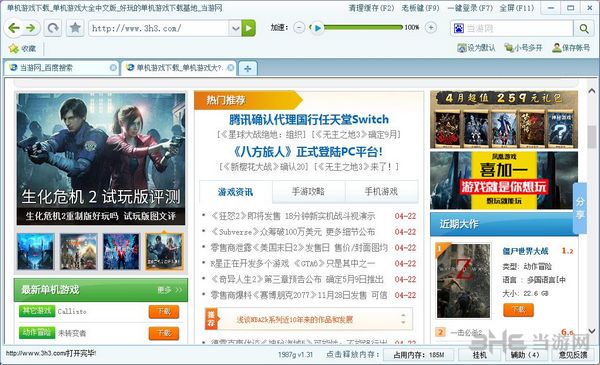
Task: Click 小号多开 multi-account option
Action: 523,48
